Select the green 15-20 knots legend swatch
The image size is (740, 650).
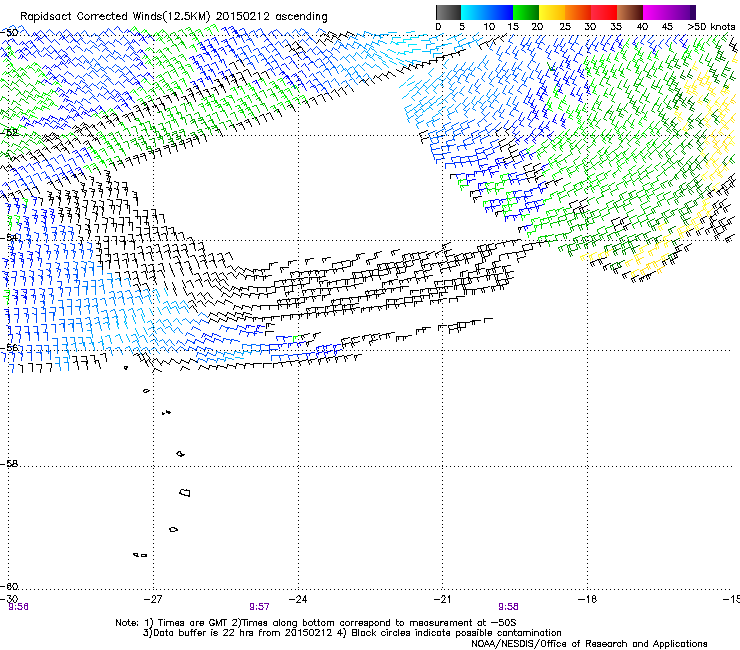point(526,12)
